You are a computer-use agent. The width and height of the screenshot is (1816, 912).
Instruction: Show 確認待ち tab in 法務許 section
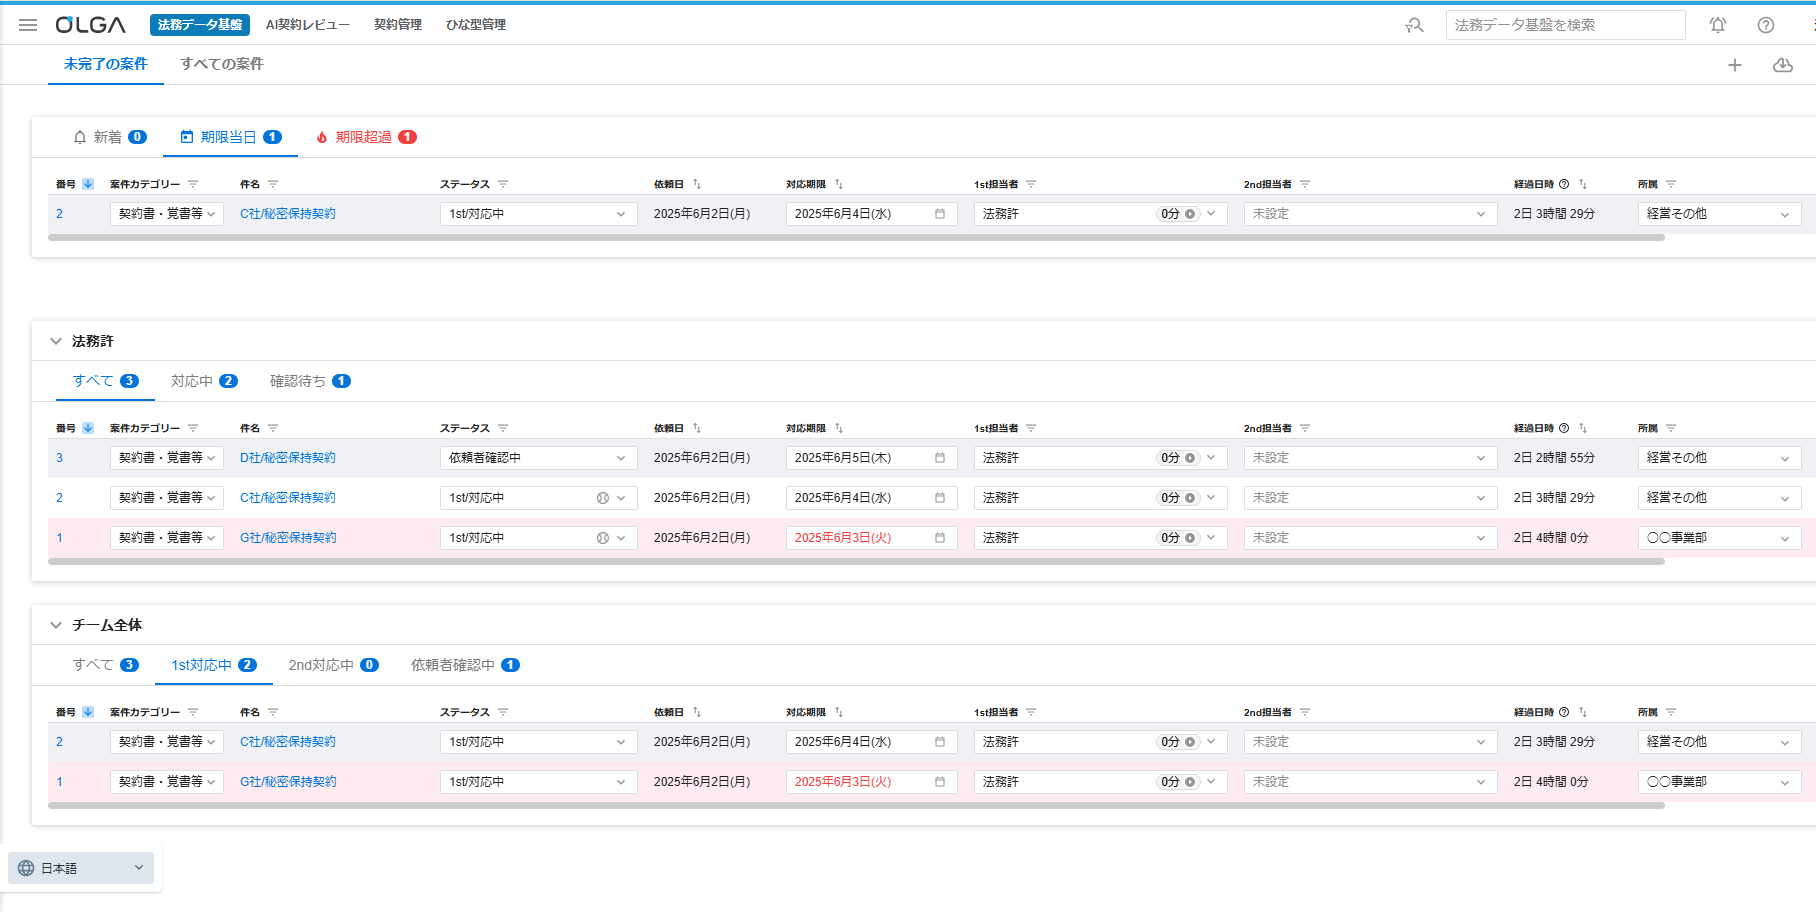click(x=310, y=381)
